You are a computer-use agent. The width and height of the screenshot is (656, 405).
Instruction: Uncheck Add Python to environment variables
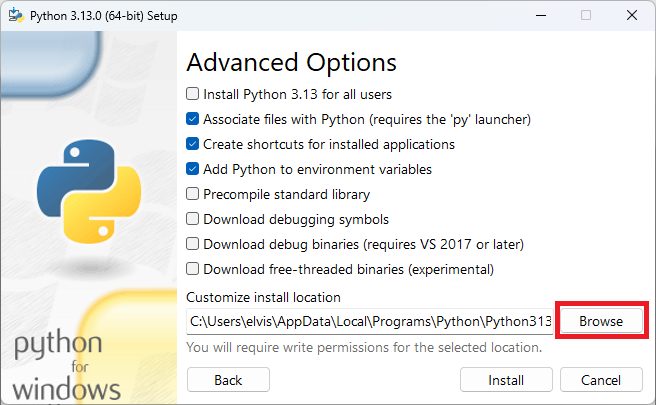192,169
